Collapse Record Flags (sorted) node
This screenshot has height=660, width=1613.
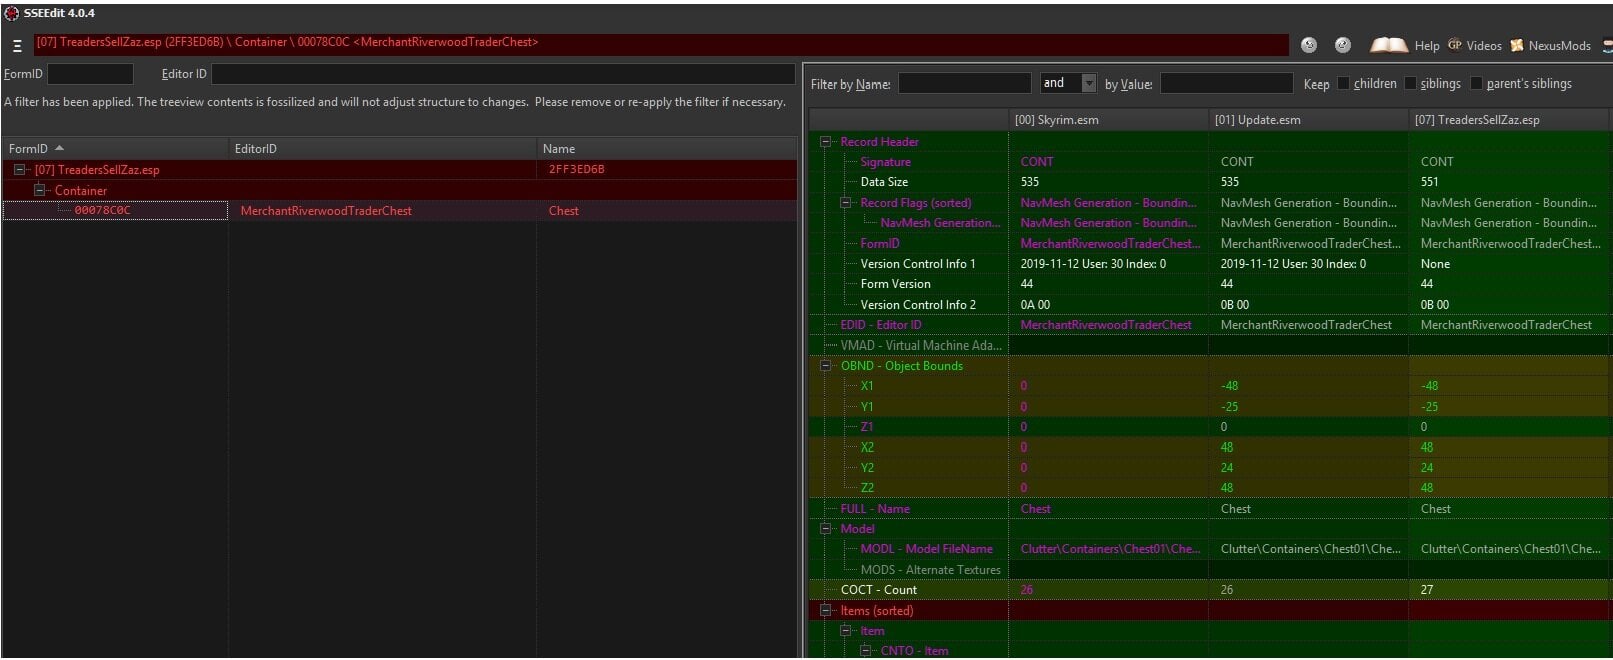pos(846,203)
